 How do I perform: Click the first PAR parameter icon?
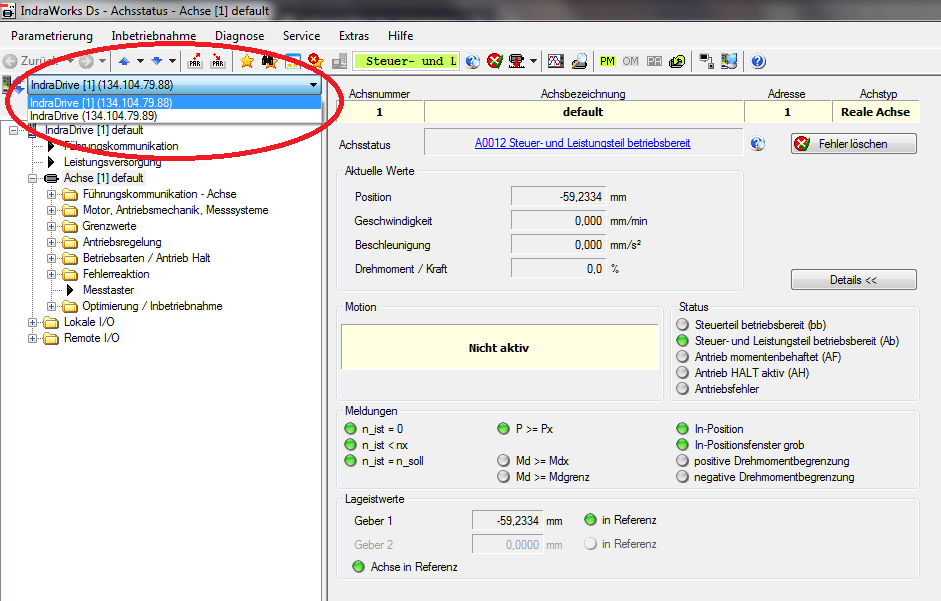[195, 61]
